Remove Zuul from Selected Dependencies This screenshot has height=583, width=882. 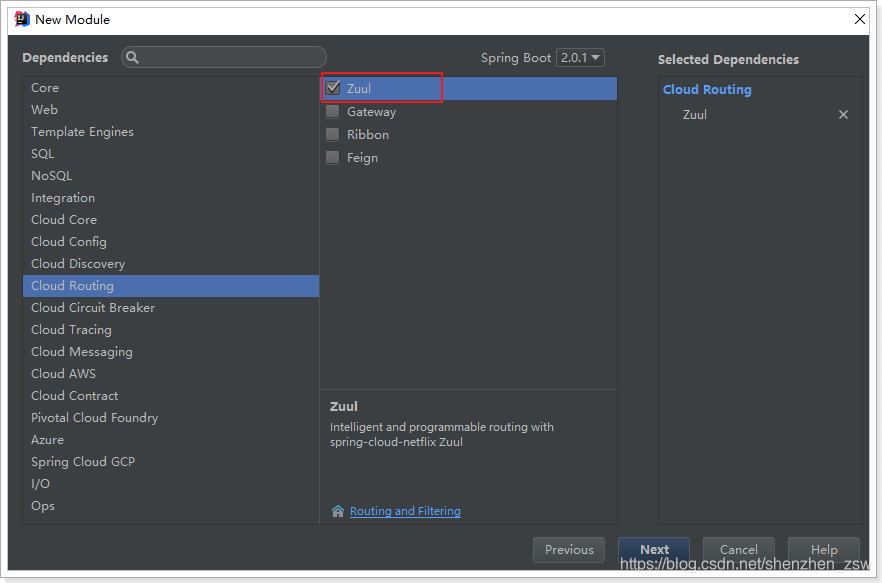843,115
